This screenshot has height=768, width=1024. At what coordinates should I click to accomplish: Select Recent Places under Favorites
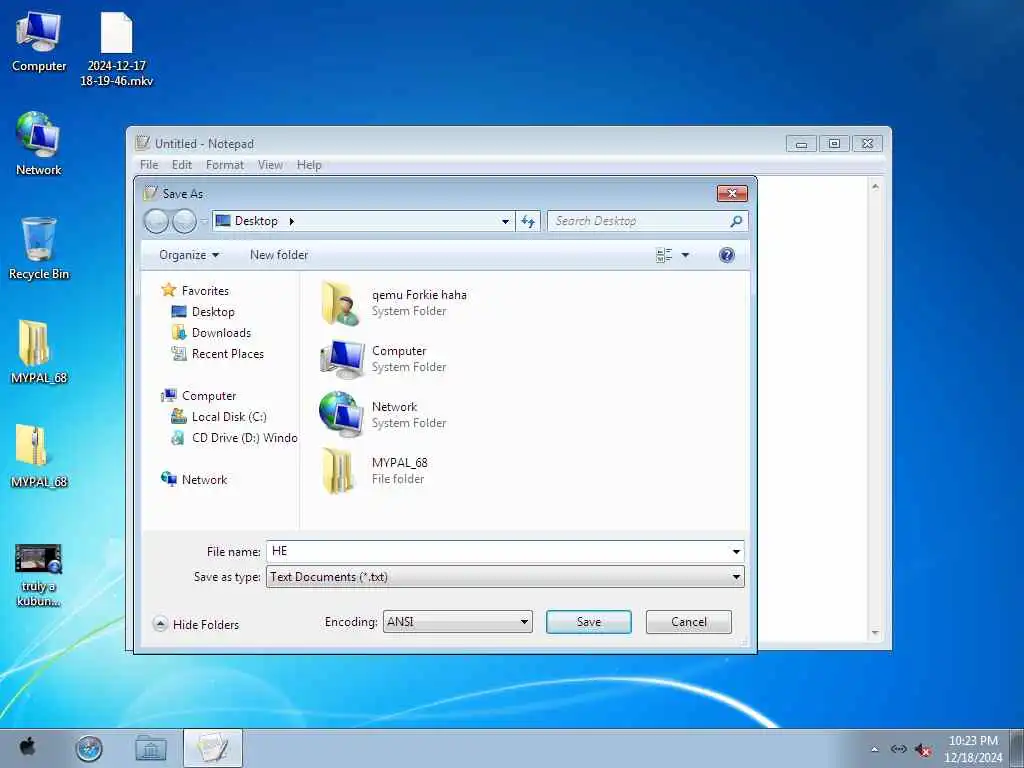pyautogui.click(x=217, y=353)
